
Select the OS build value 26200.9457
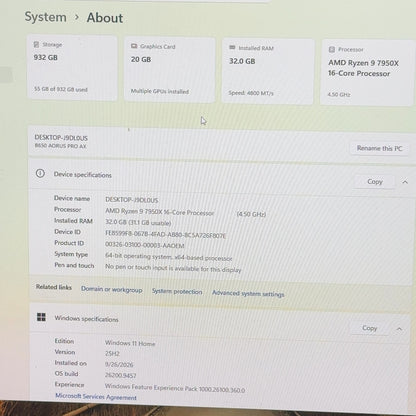tap(120, 375)
